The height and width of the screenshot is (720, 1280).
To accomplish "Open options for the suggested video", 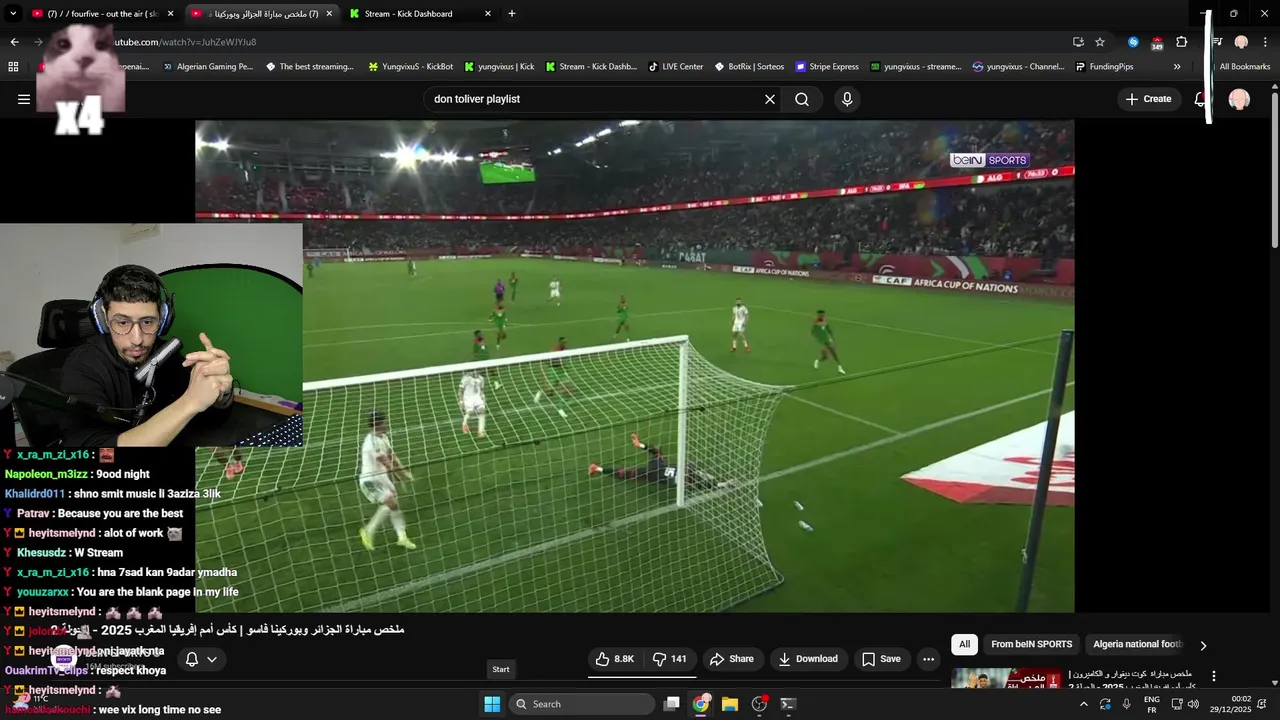I will pos(1214,677).
